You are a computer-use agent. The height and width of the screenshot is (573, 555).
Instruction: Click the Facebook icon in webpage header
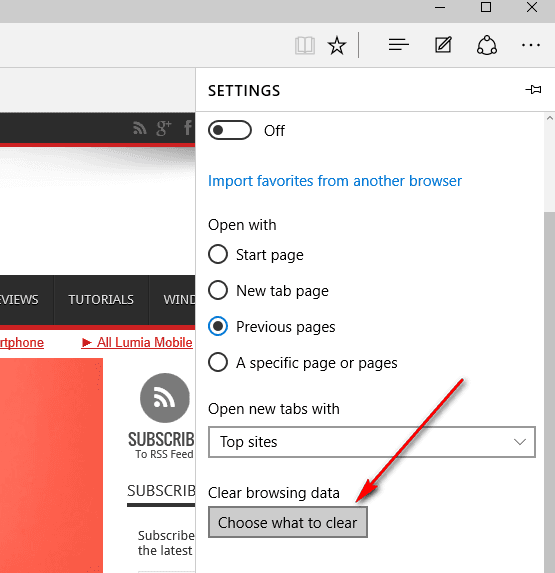coord(187,128)
